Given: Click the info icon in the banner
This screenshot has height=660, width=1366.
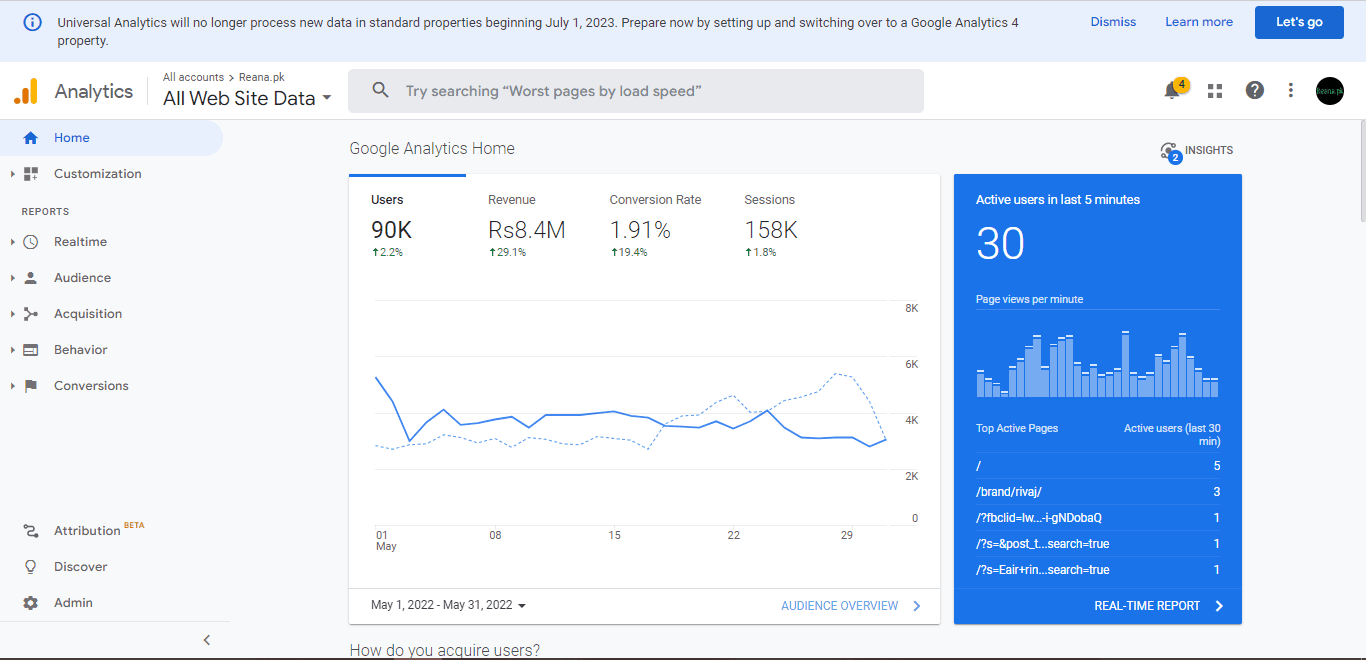Looking at the screenshot, I should tap(33, 22).
